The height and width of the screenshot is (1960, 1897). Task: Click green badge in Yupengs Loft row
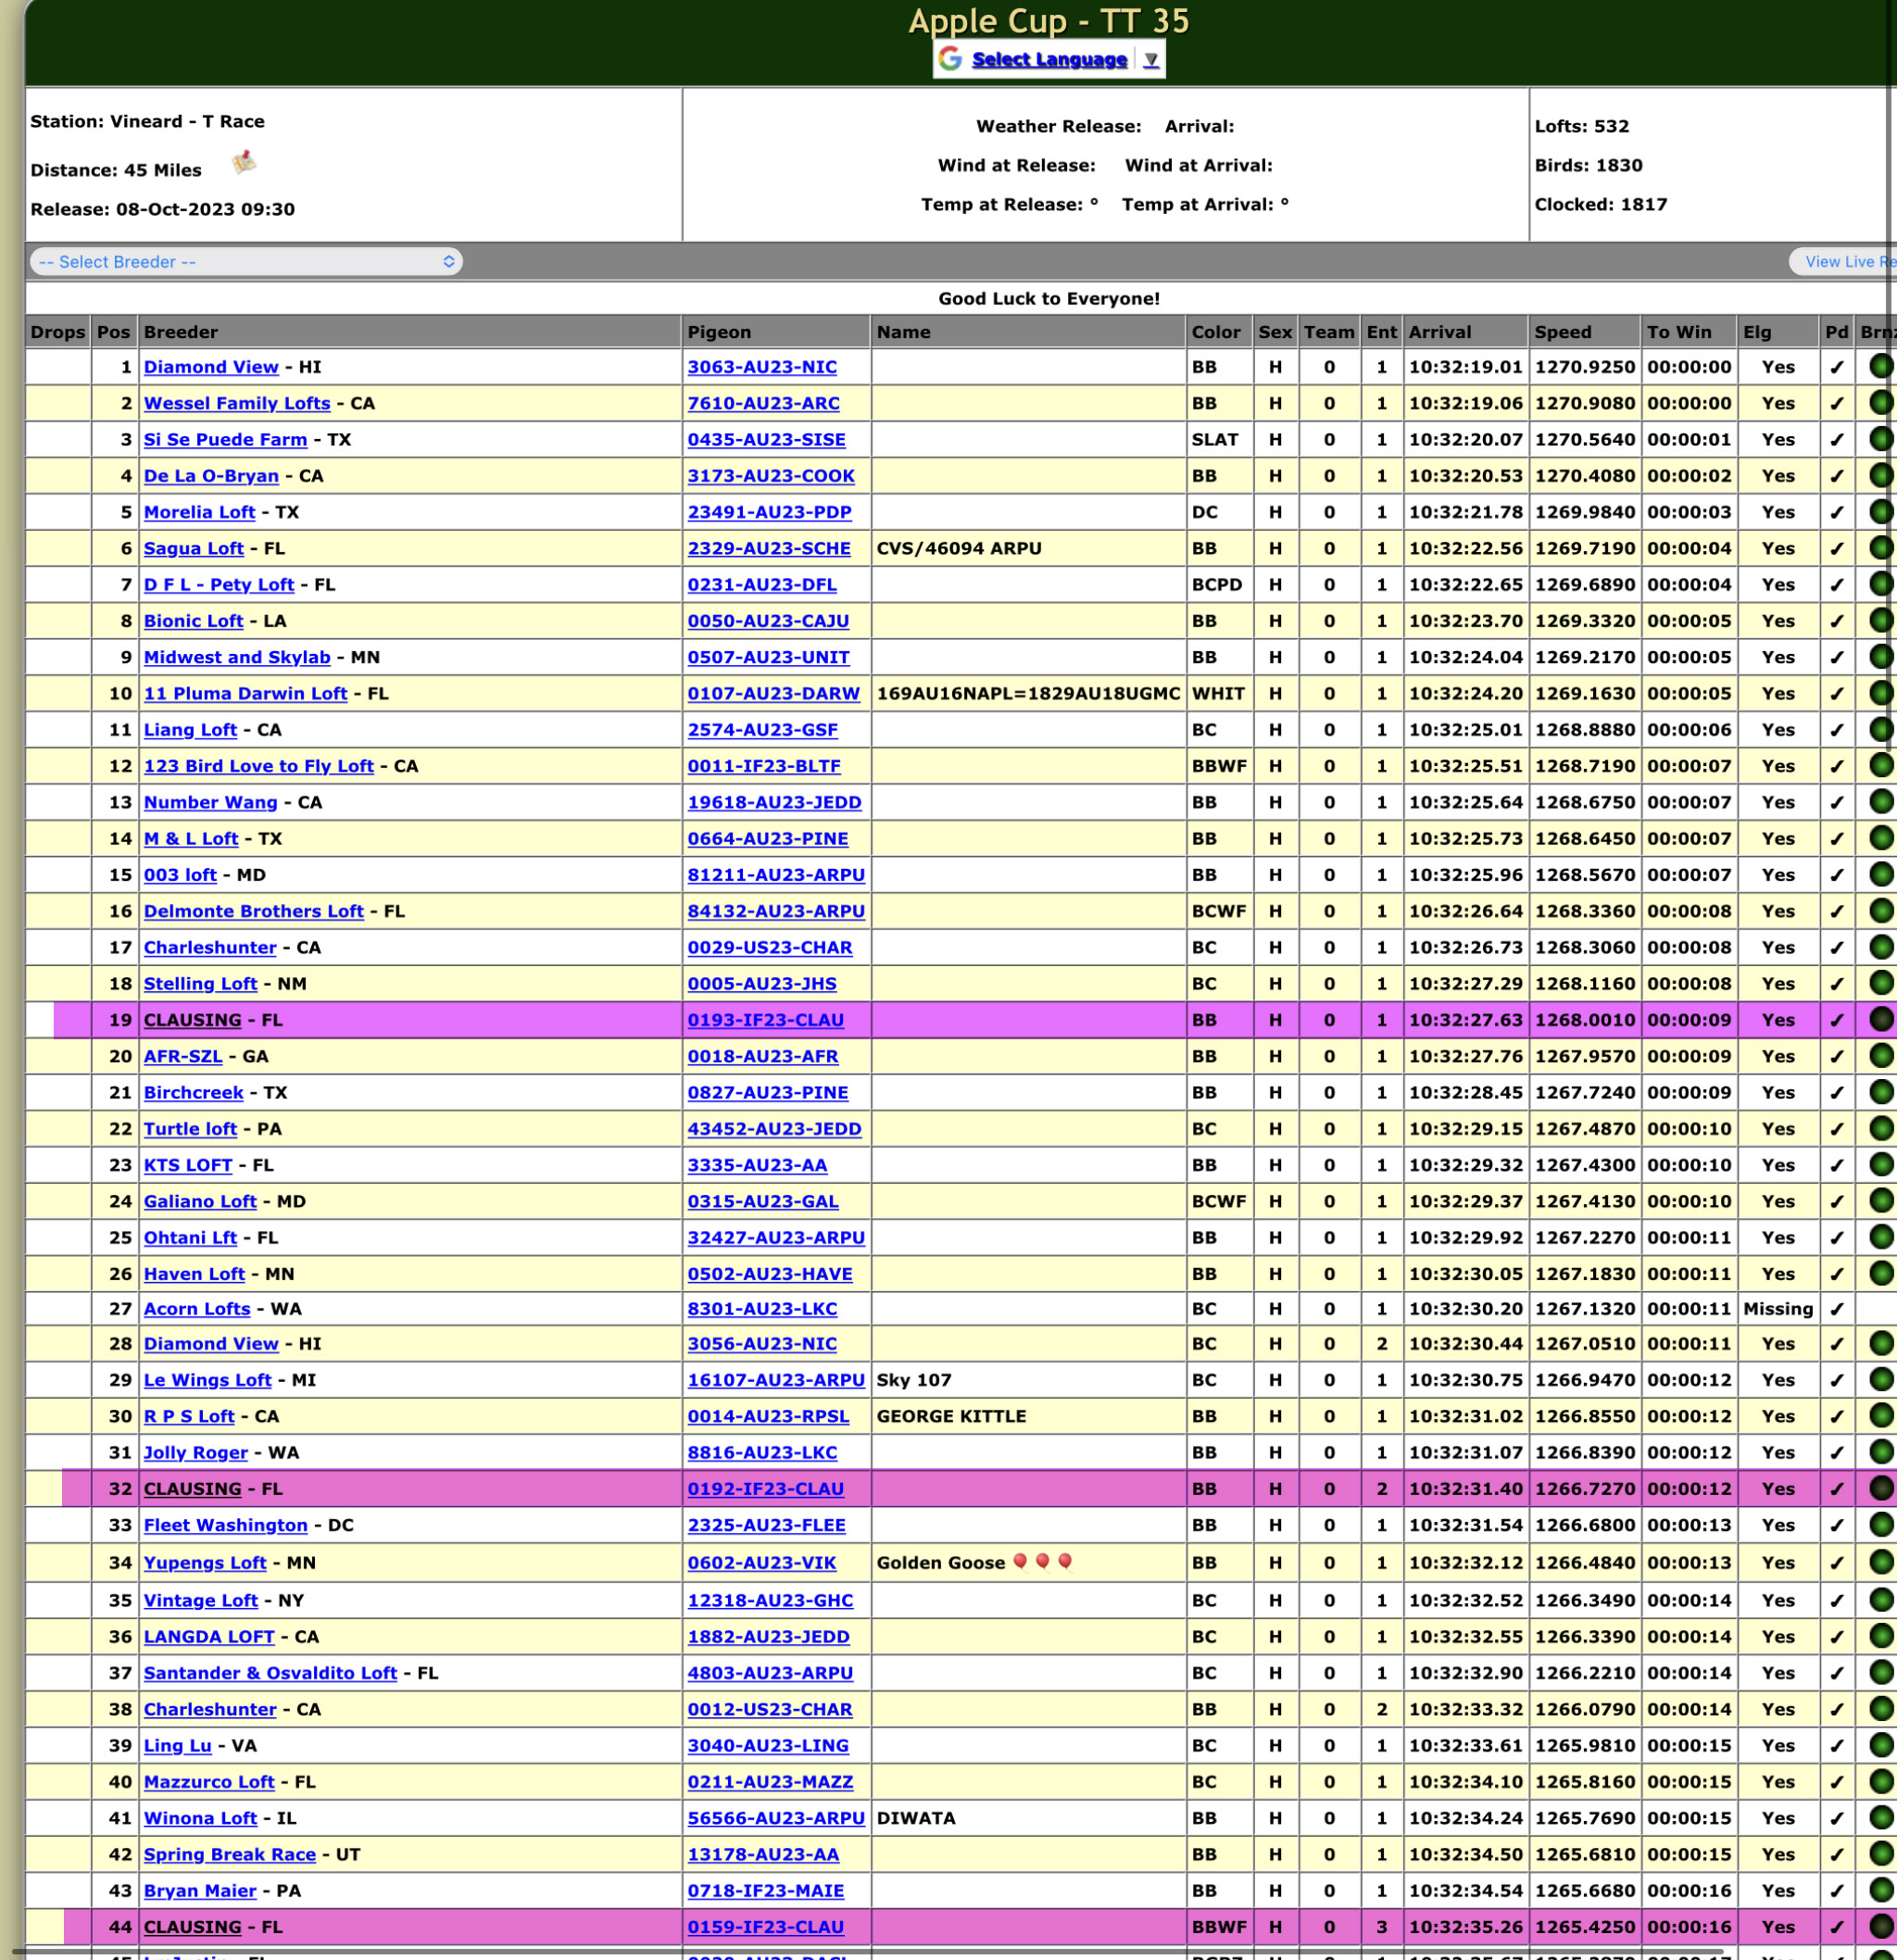point(1880,1562)
